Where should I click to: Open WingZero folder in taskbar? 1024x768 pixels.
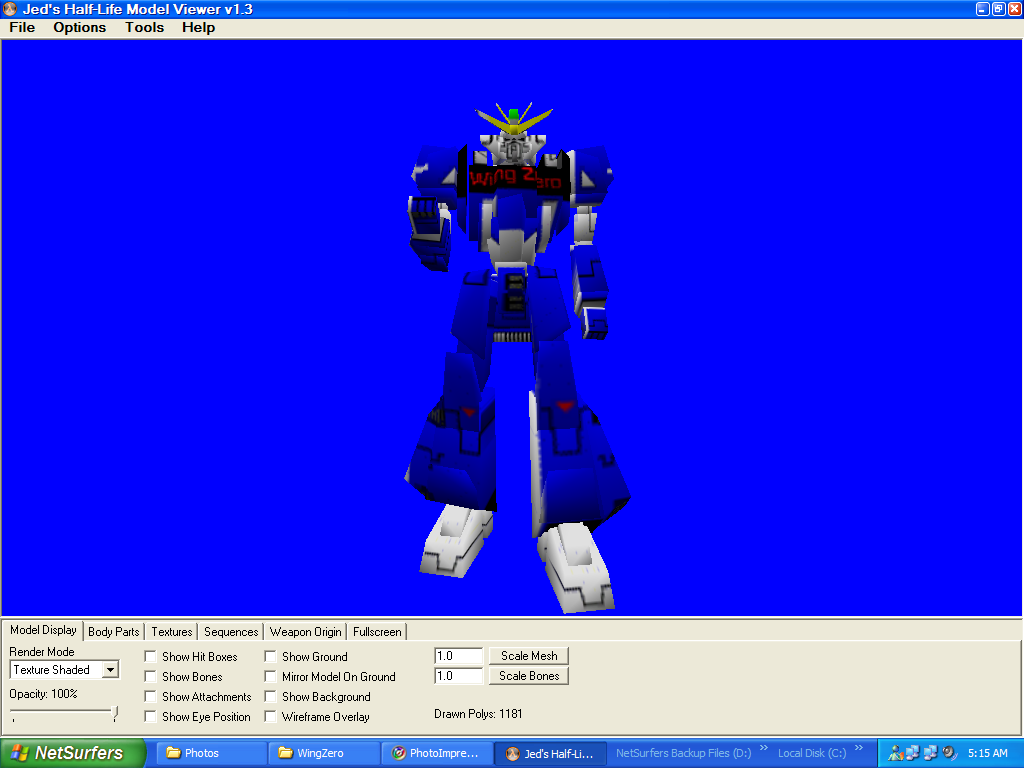[x=325, y=753]
